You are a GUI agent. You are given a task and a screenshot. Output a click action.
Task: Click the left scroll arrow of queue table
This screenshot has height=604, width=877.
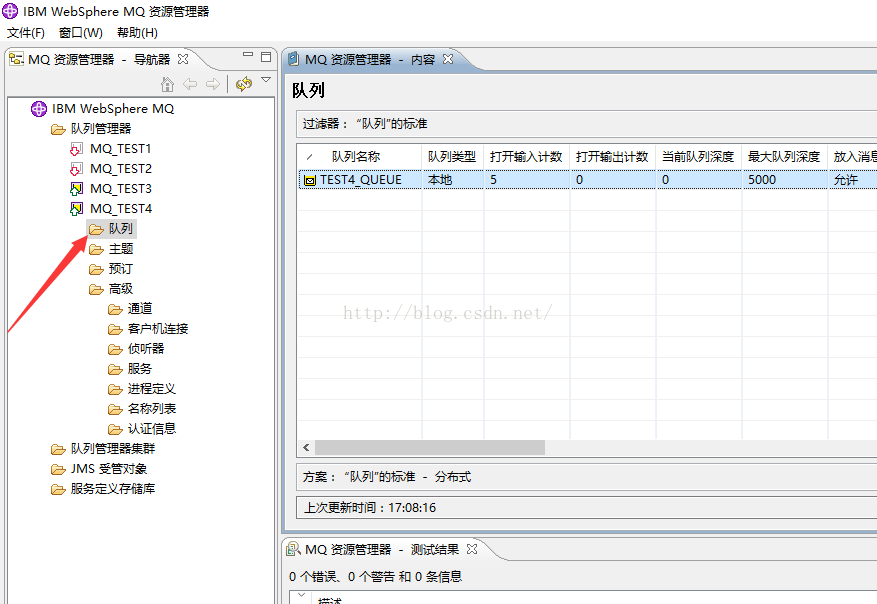306,447
